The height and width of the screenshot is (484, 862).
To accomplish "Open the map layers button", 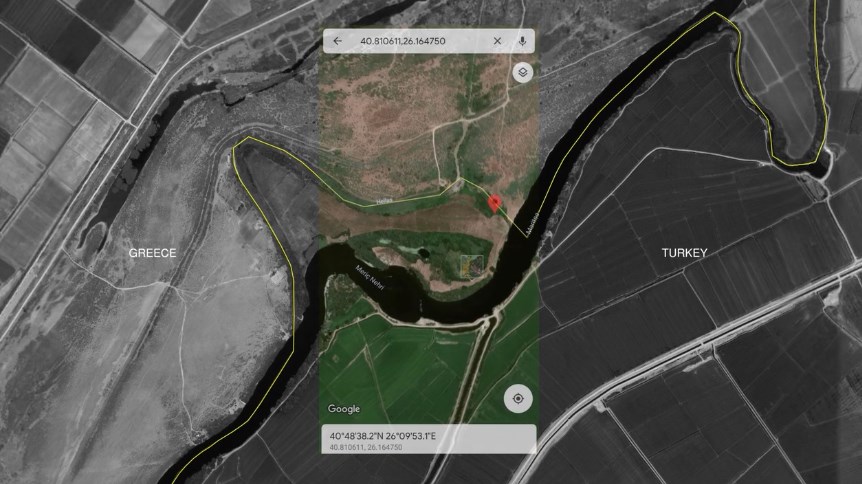I will (523, 73).
